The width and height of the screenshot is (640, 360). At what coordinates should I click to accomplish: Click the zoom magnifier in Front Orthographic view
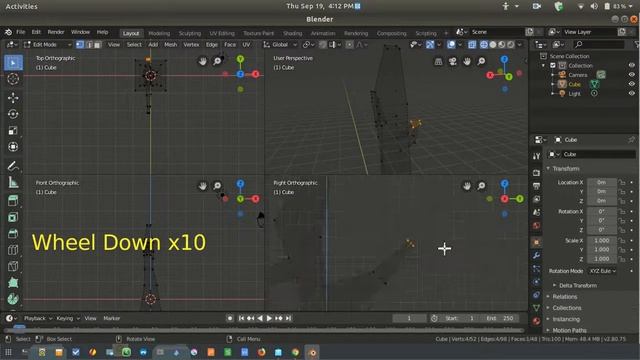(218, 186)
